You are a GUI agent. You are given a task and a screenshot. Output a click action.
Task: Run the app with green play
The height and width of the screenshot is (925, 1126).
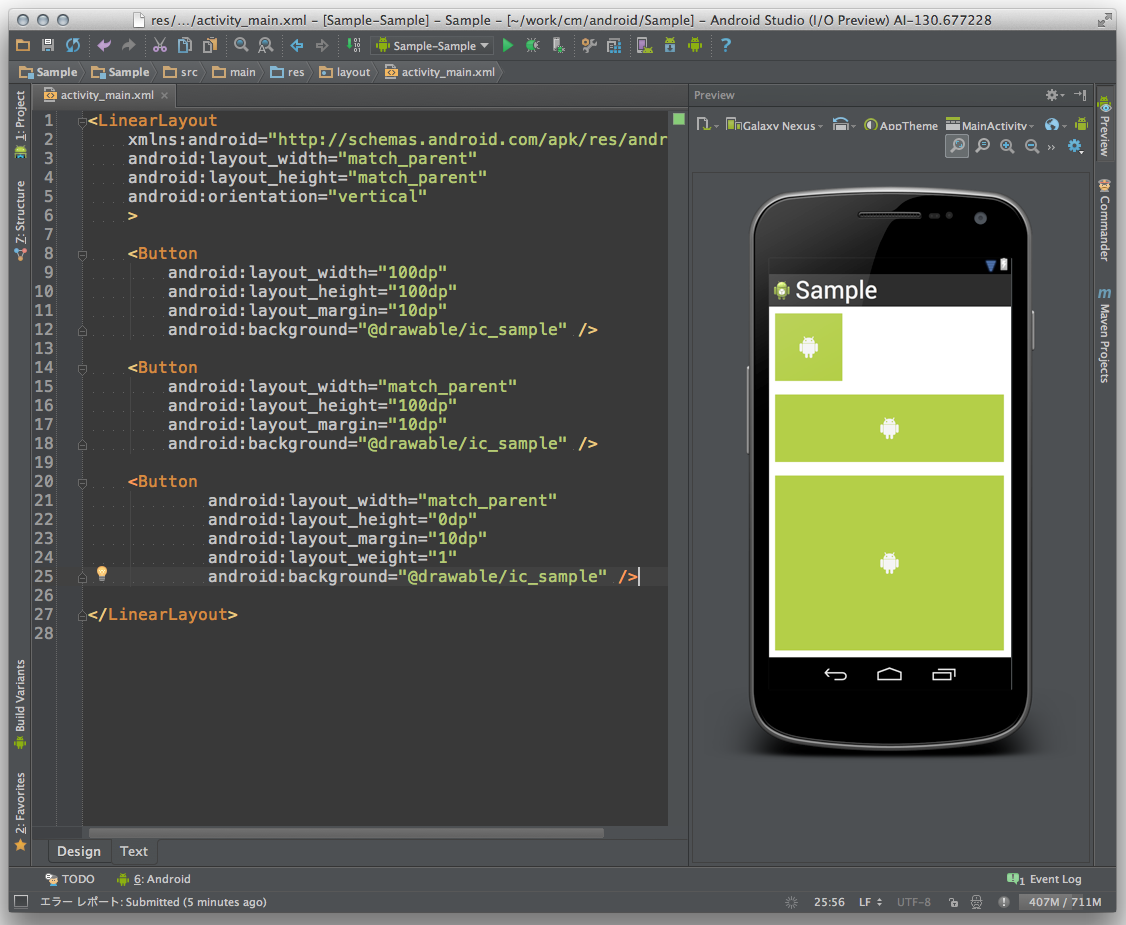(x=508, y=46)
